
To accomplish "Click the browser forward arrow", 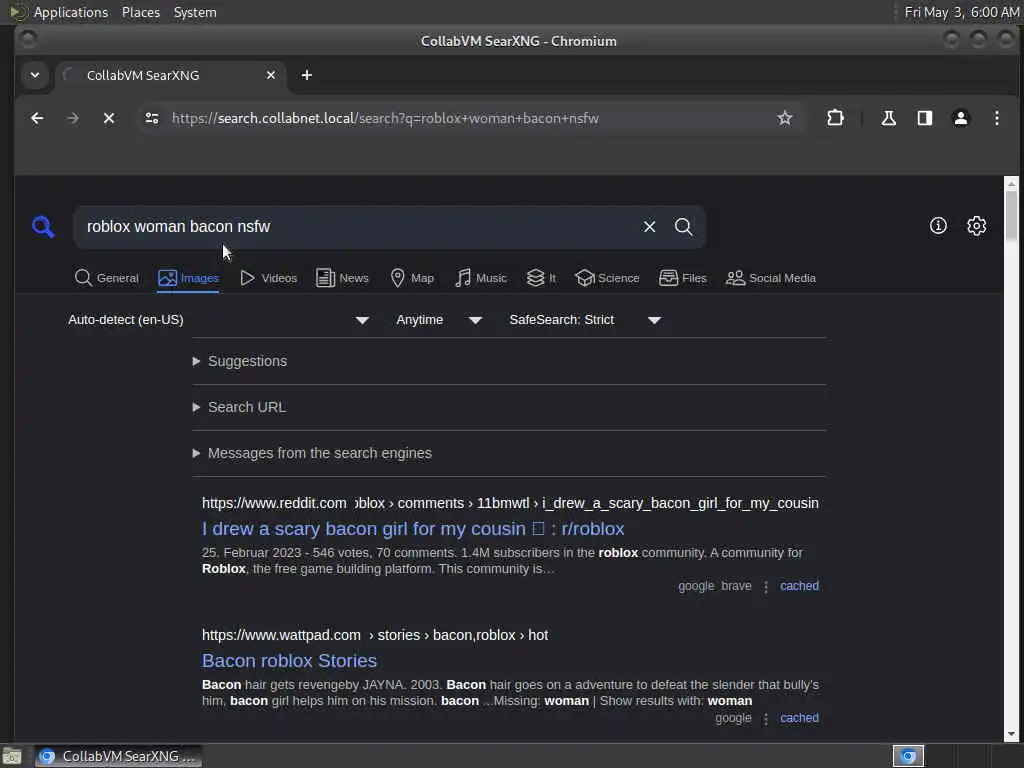I will coord(73,118).
